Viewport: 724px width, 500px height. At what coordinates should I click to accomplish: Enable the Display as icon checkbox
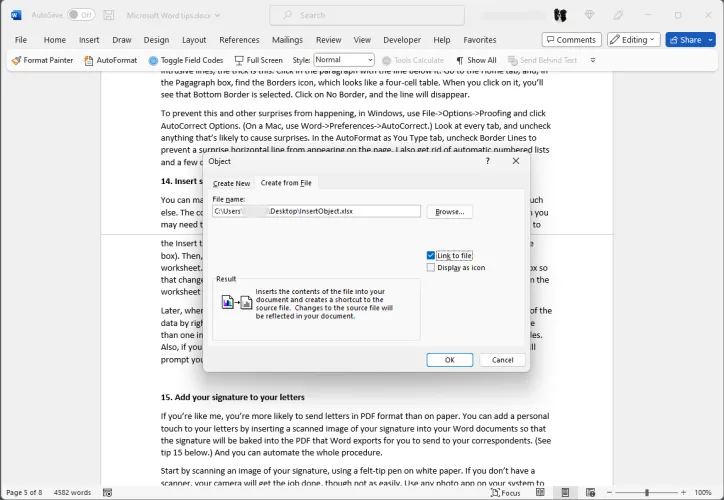(x=431, y=267)
